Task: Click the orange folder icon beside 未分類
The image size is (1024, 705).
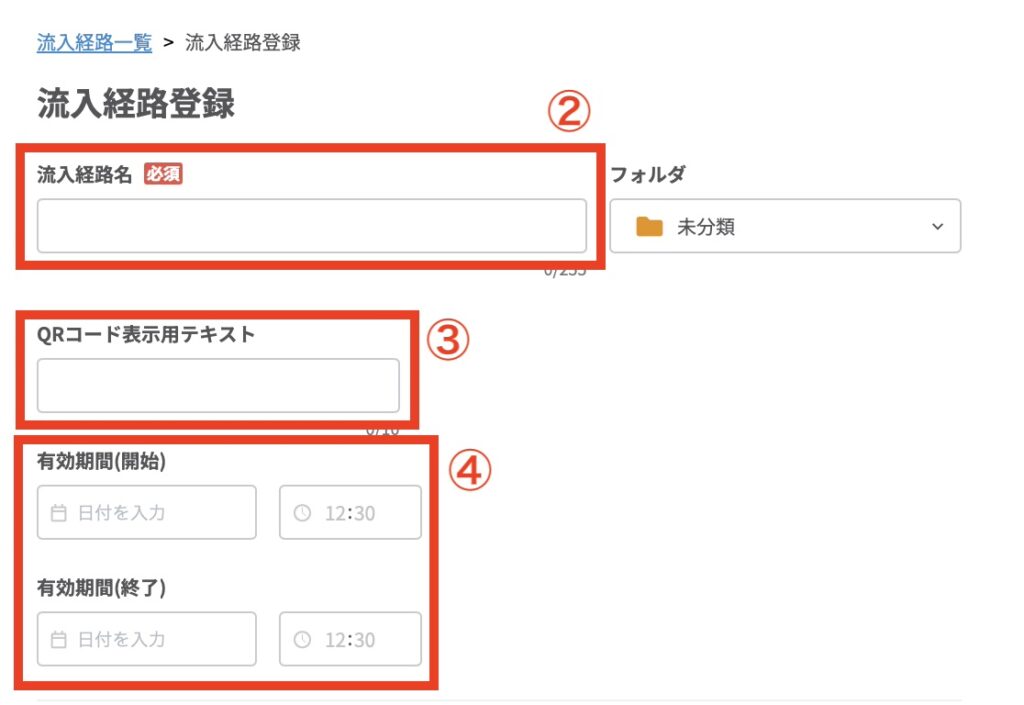Action: (650, 227)
